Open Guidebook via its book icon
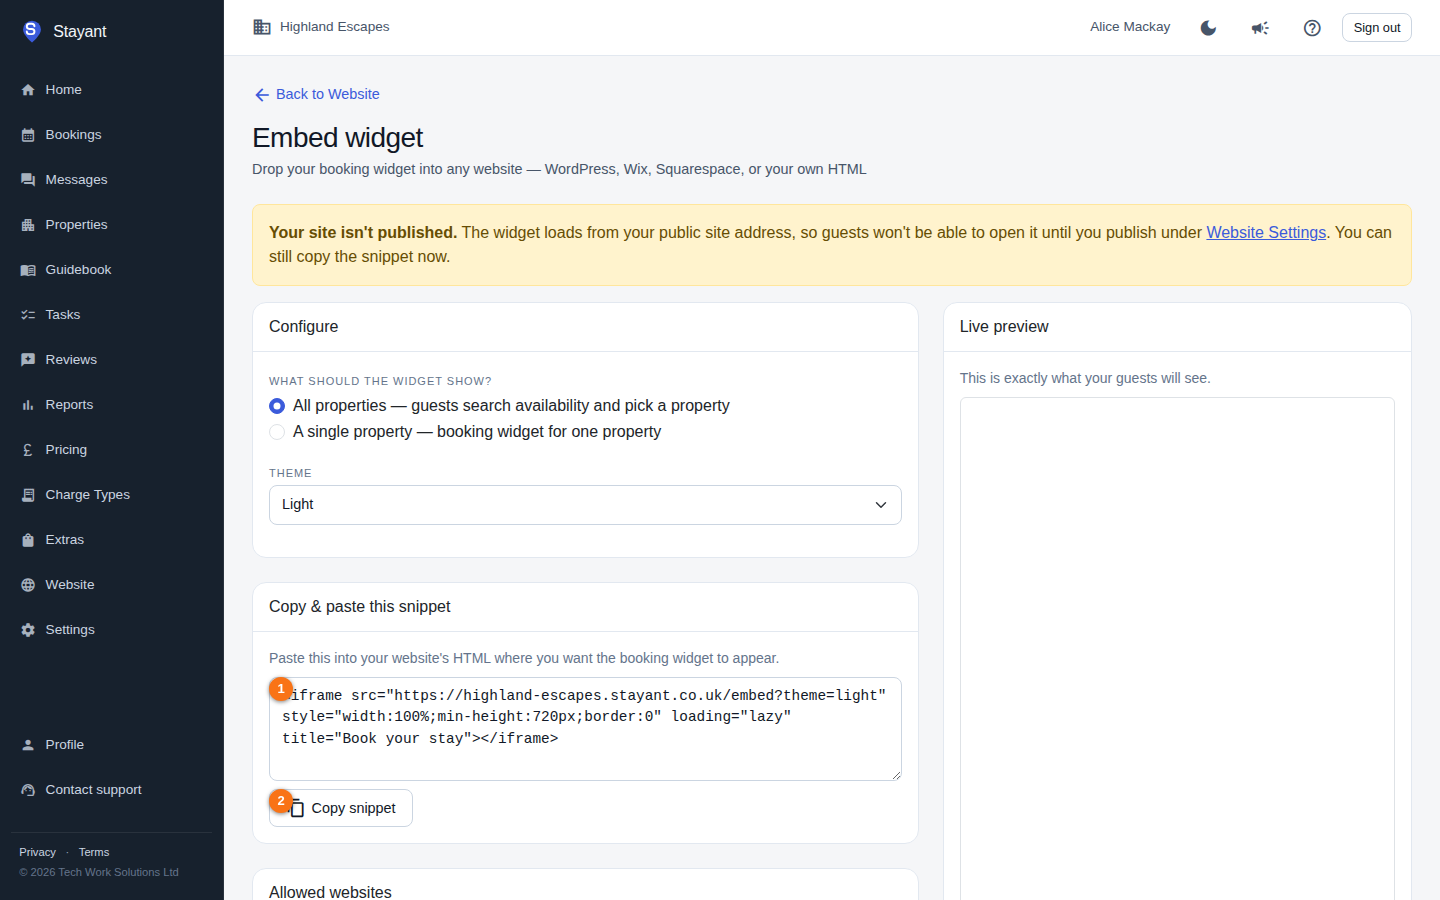Viewport: 1440px width, 900px height. 28,270
